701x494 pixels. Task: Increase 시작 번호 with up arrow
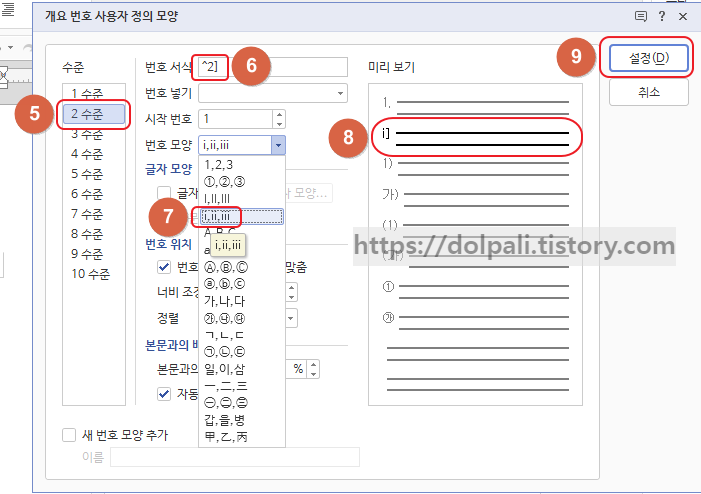tap(279, 114)
